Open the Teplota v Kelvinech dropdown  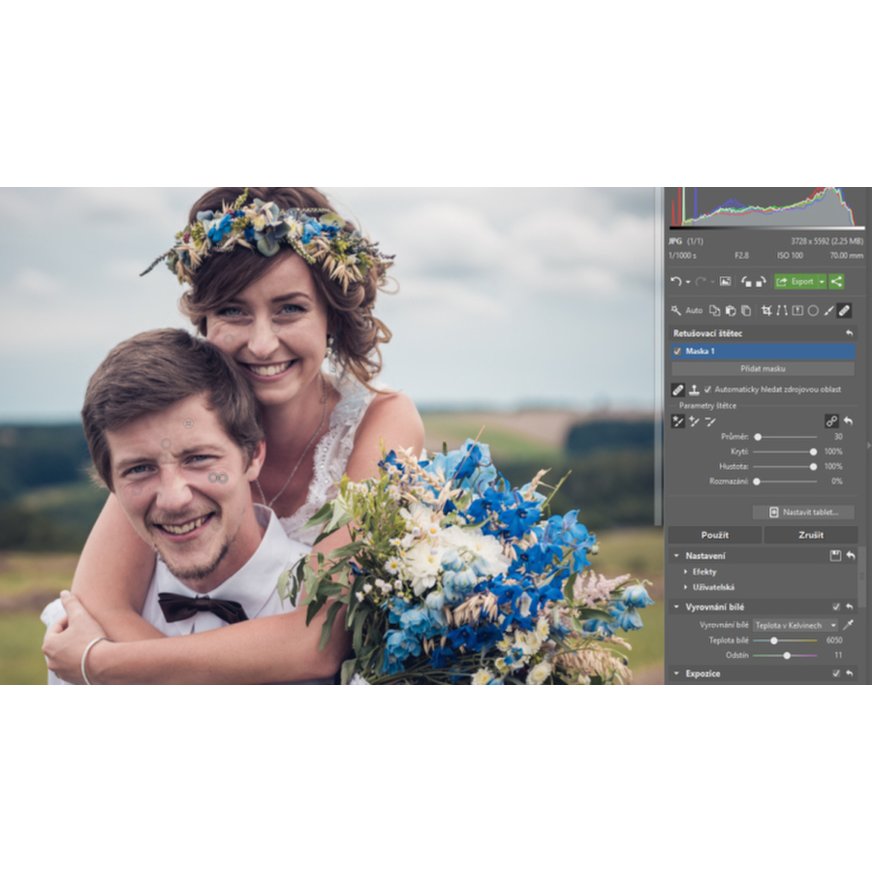tap(795, 625)
